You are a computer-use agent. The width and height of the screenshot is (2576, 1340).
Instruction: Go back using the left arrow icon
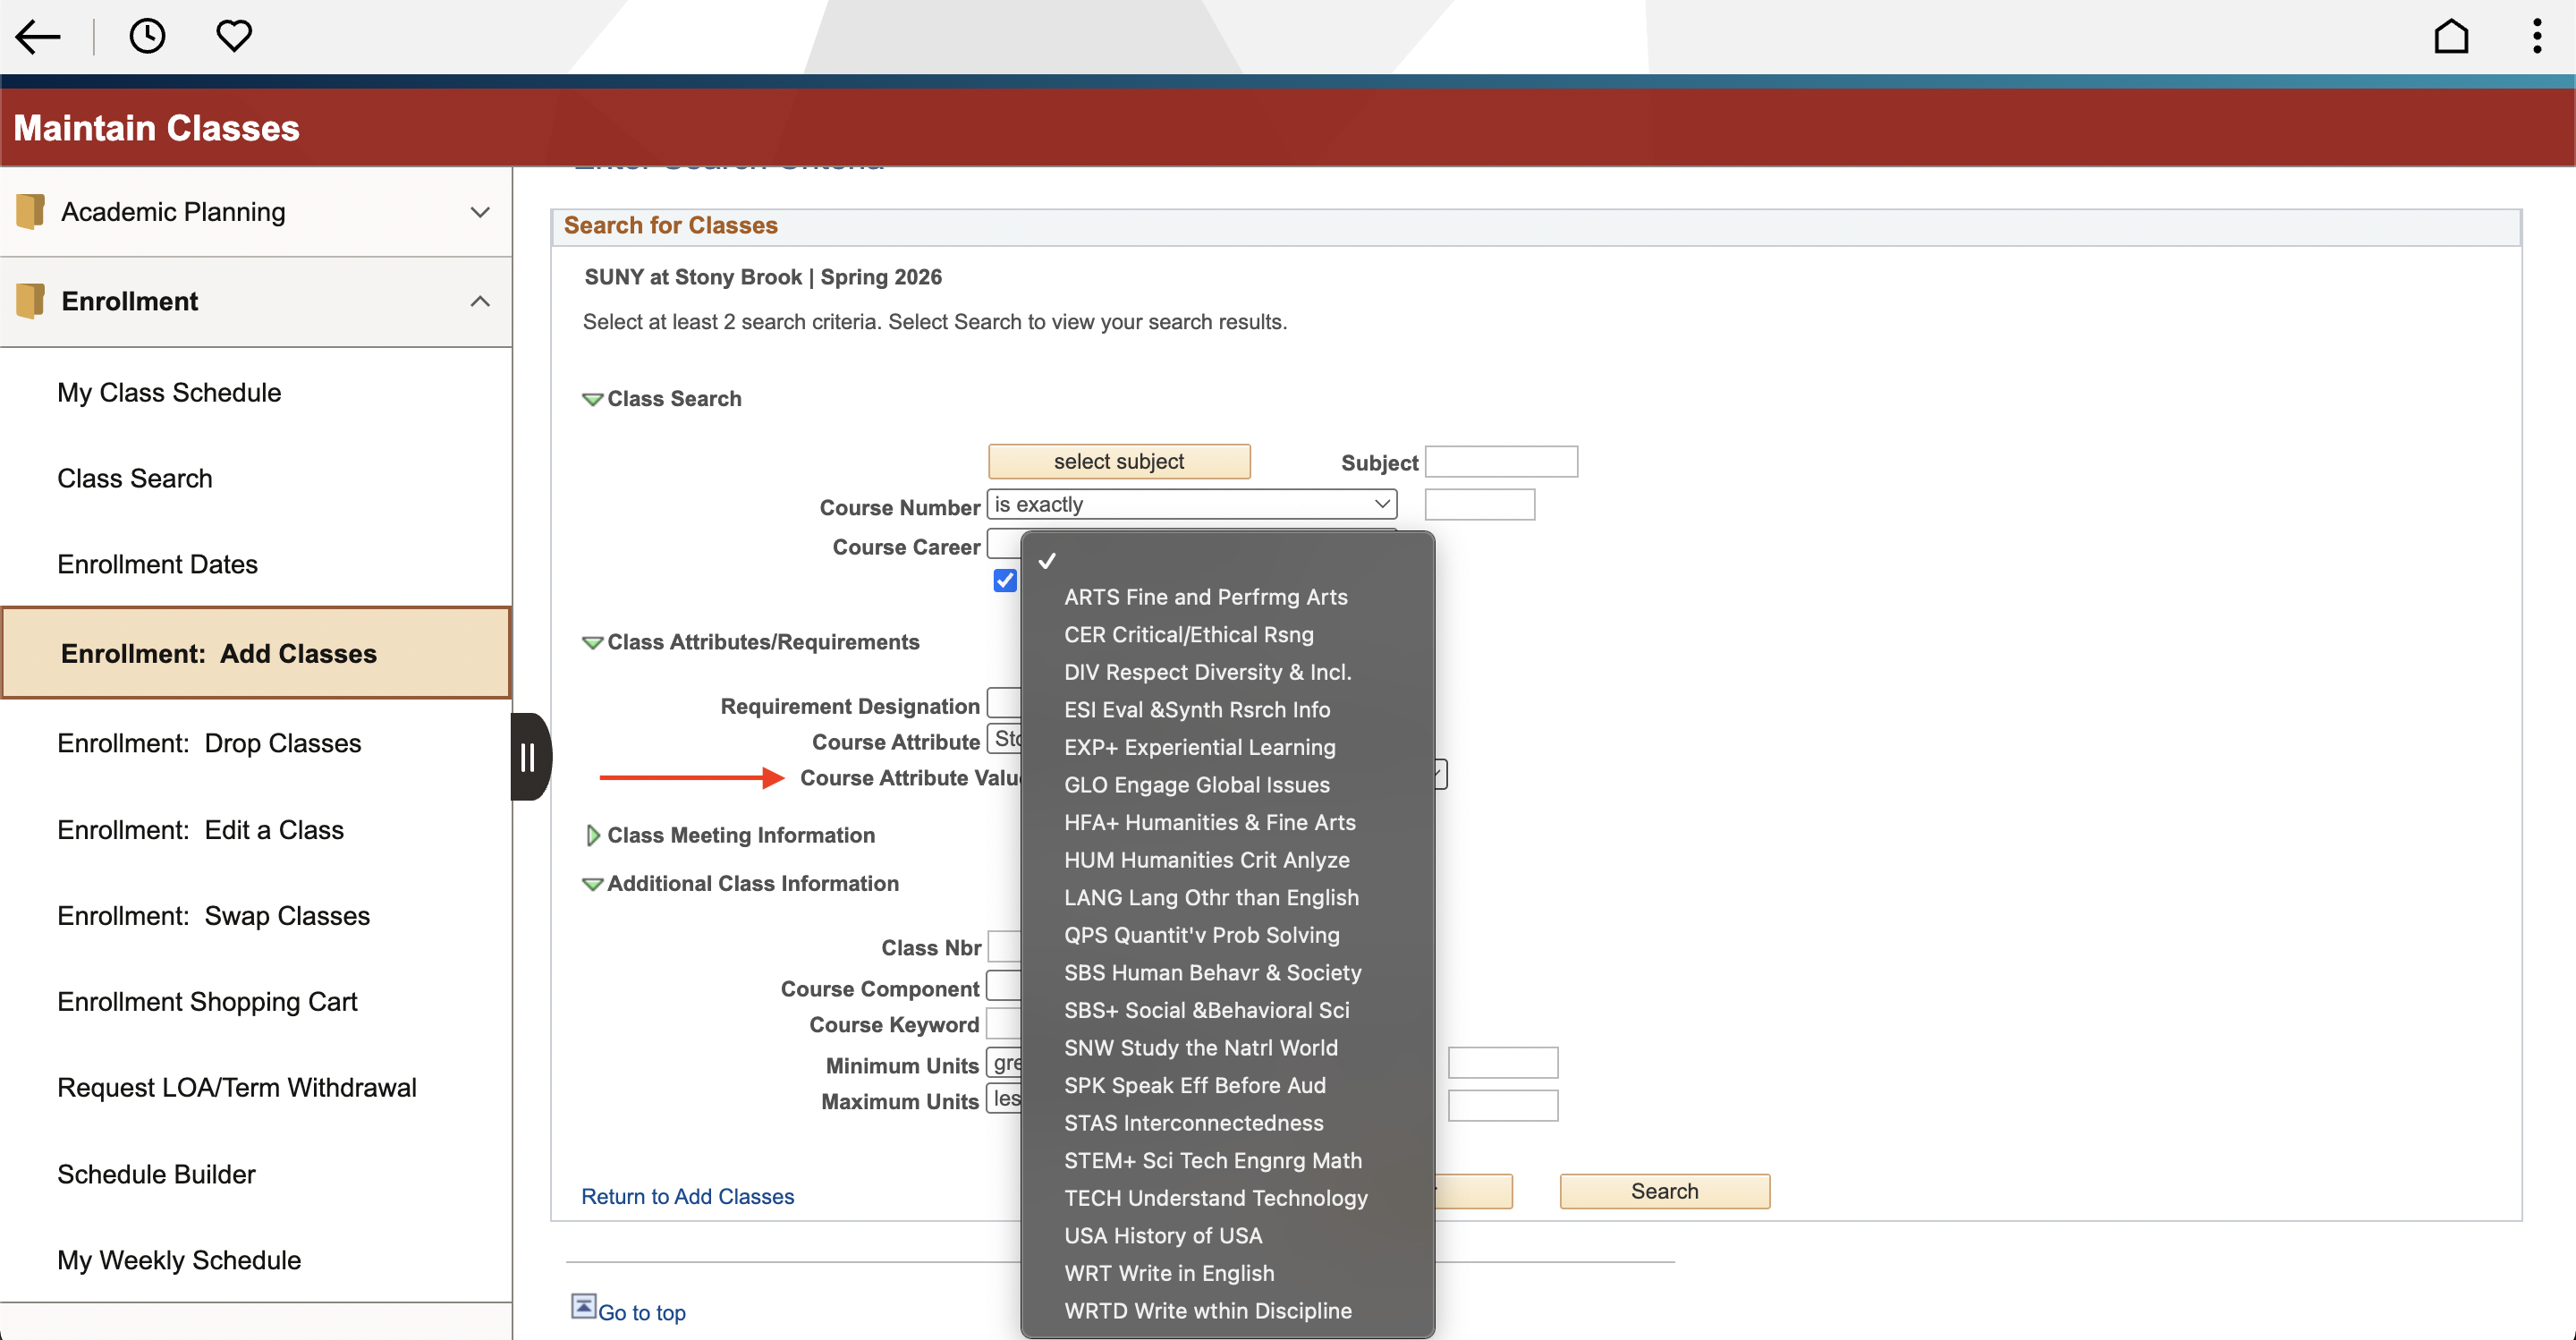pos(38,37)
